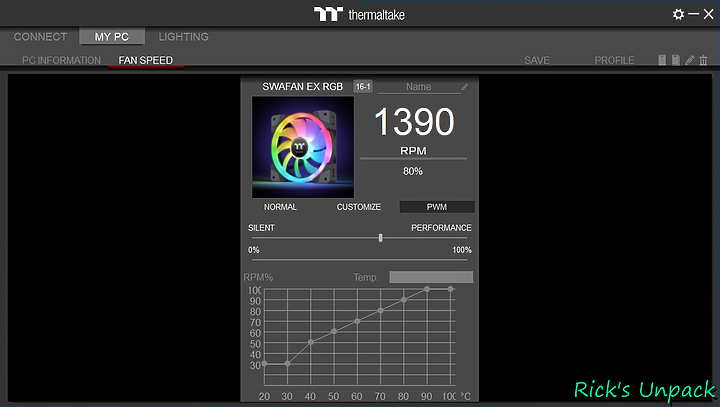Viewport: 720px width, 407px height.
Task: Click the fan Name input field
Action: click(x=419, y=87)
